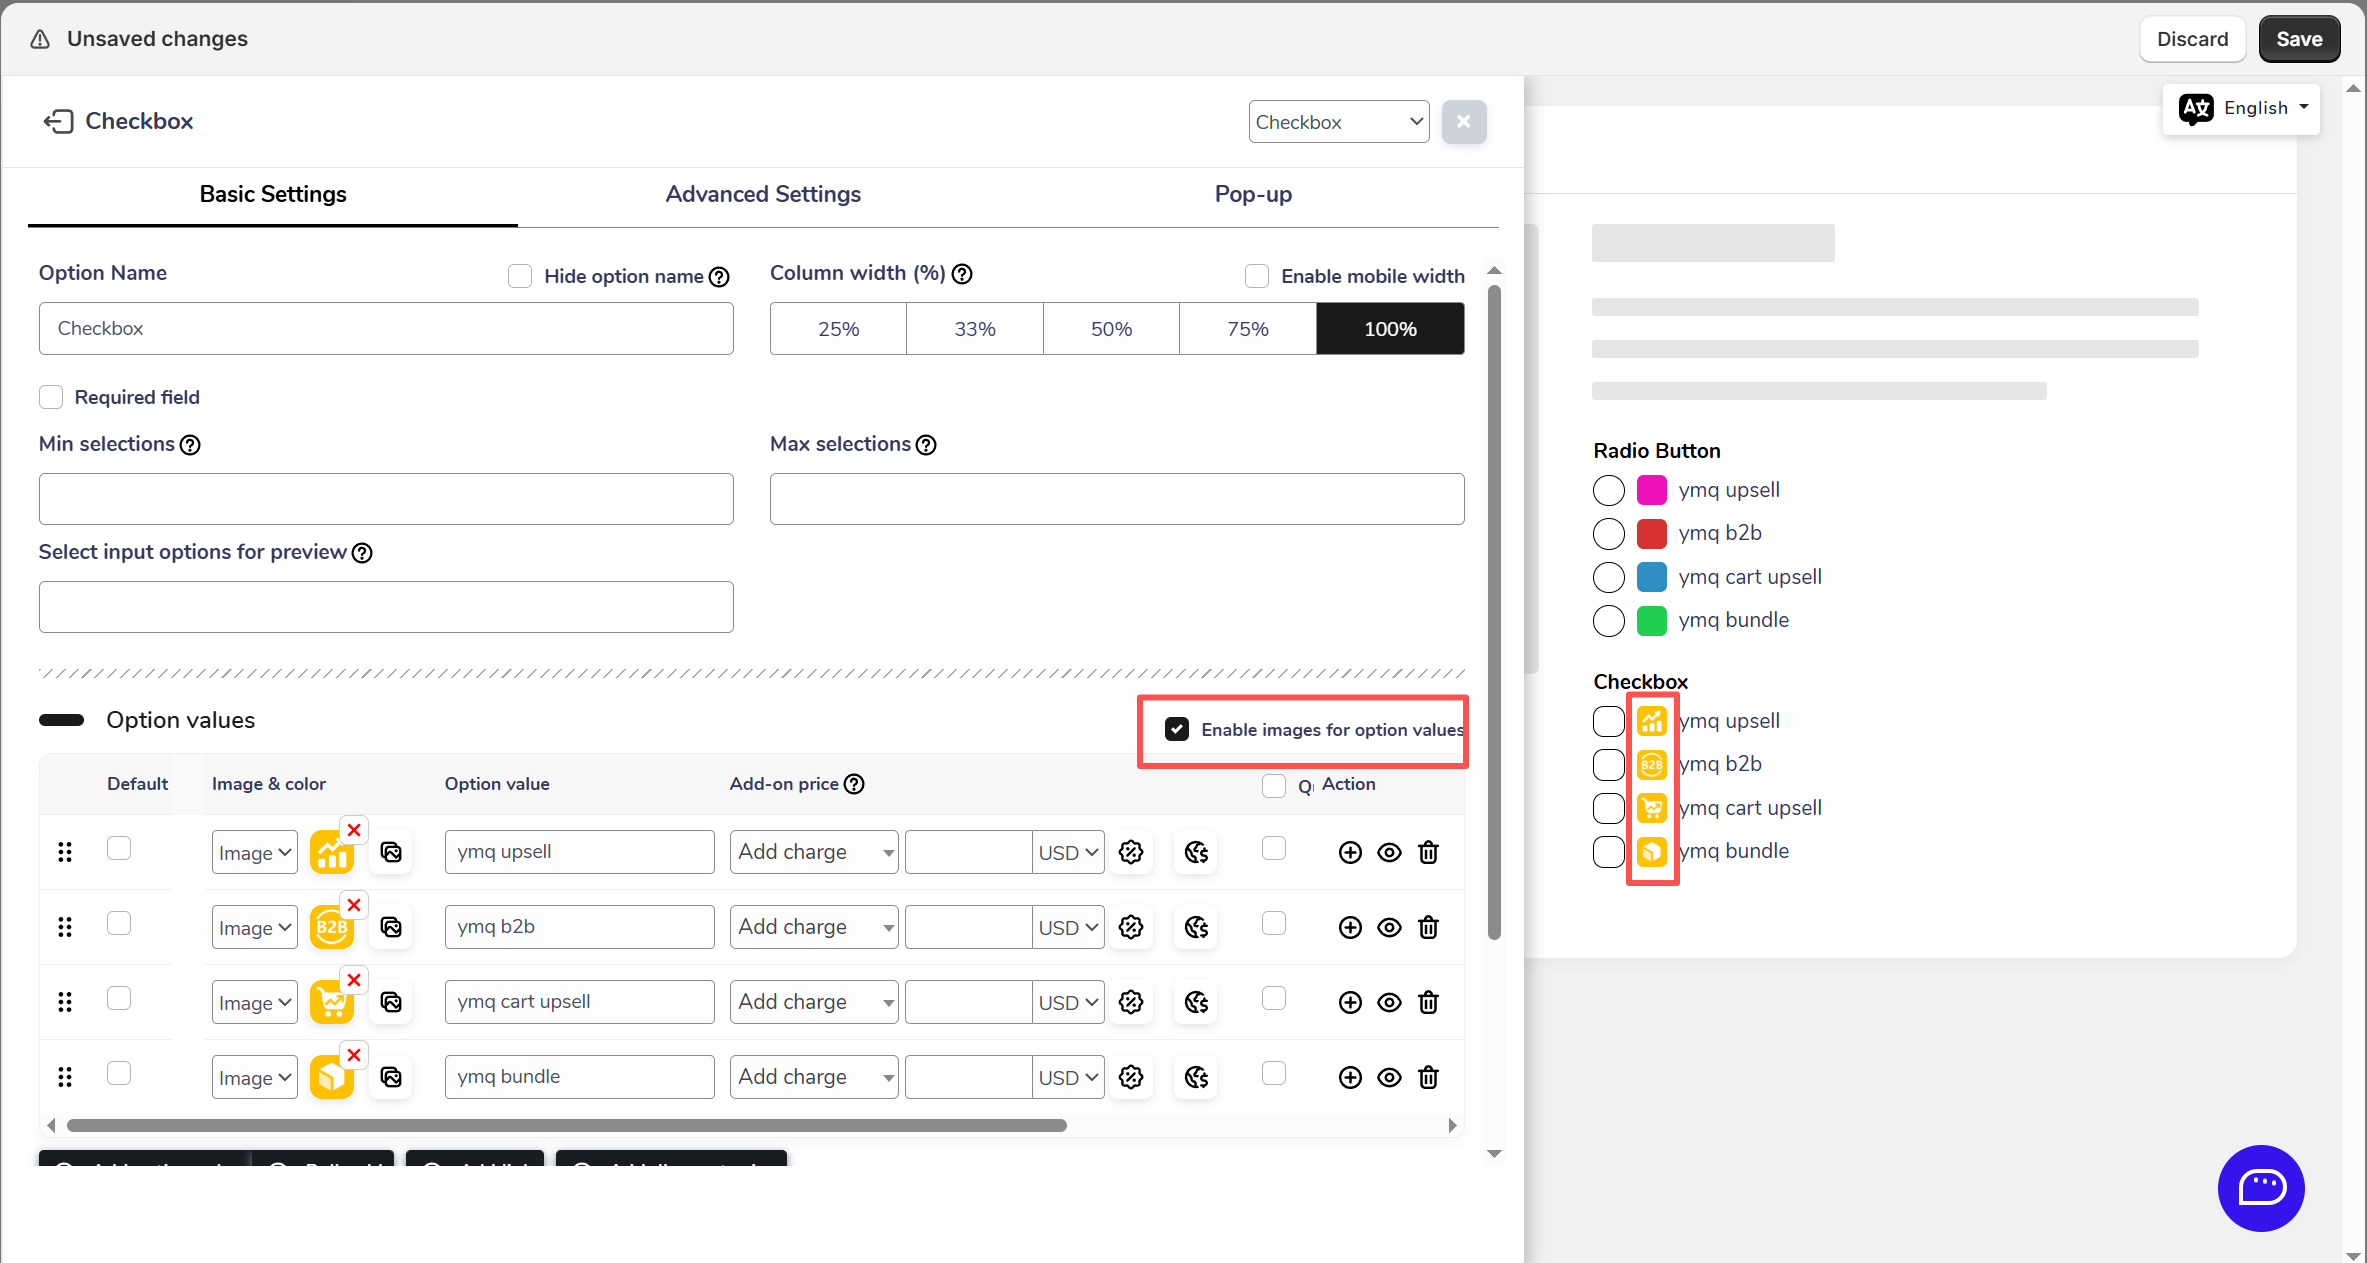2367x1263 pixels.
Task: Click the Save button
Action: (x=2298, y=39)
